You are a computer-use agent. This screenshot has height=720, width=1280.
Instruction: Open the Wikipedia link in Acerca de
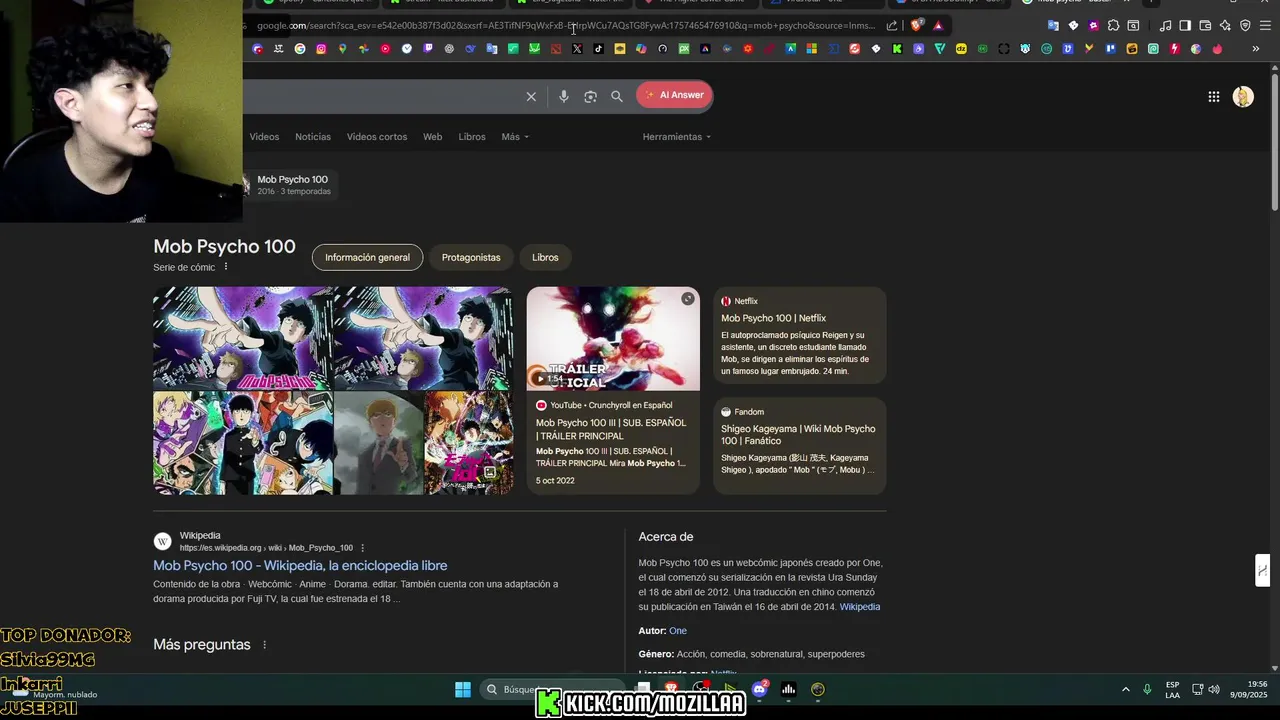click(x=860, y=607)
